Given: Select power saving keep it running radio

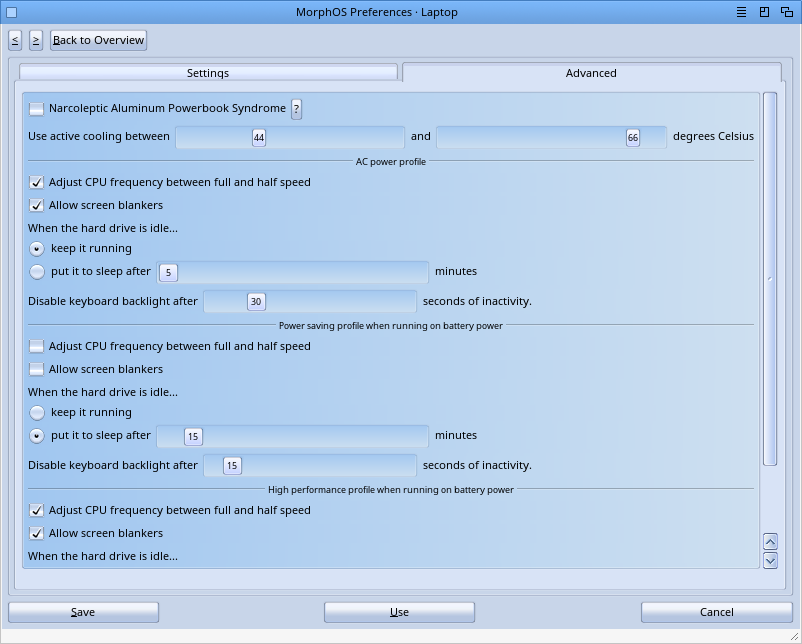Looking at the screenshot, I should click(37, 413).
